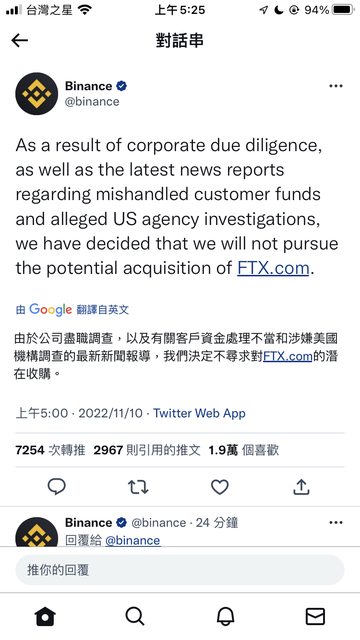The image size is (360, 640).
Task: Open the Search tab magnifier icon
Action: pos(135,616)
